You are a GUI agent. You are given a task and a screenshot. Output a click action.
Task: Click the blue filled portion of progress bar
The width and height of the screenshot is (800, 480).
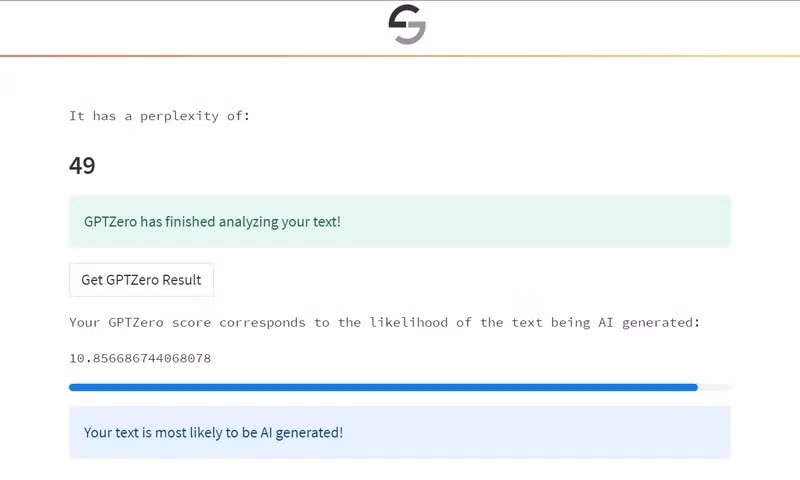point(383,388)
